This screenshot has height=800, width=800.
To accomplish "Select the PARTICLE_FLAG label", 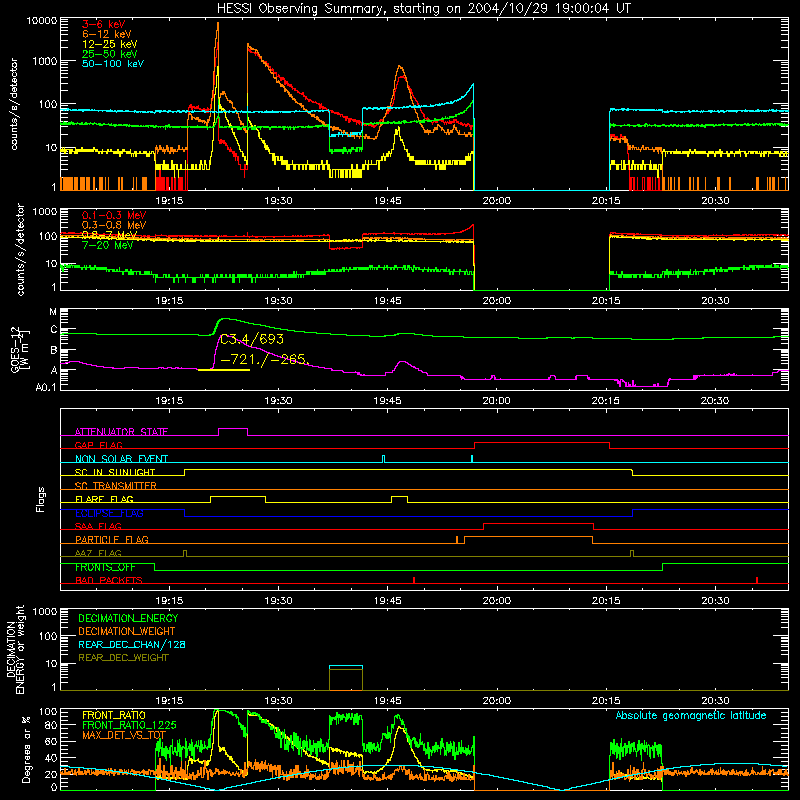I will 112,539.
